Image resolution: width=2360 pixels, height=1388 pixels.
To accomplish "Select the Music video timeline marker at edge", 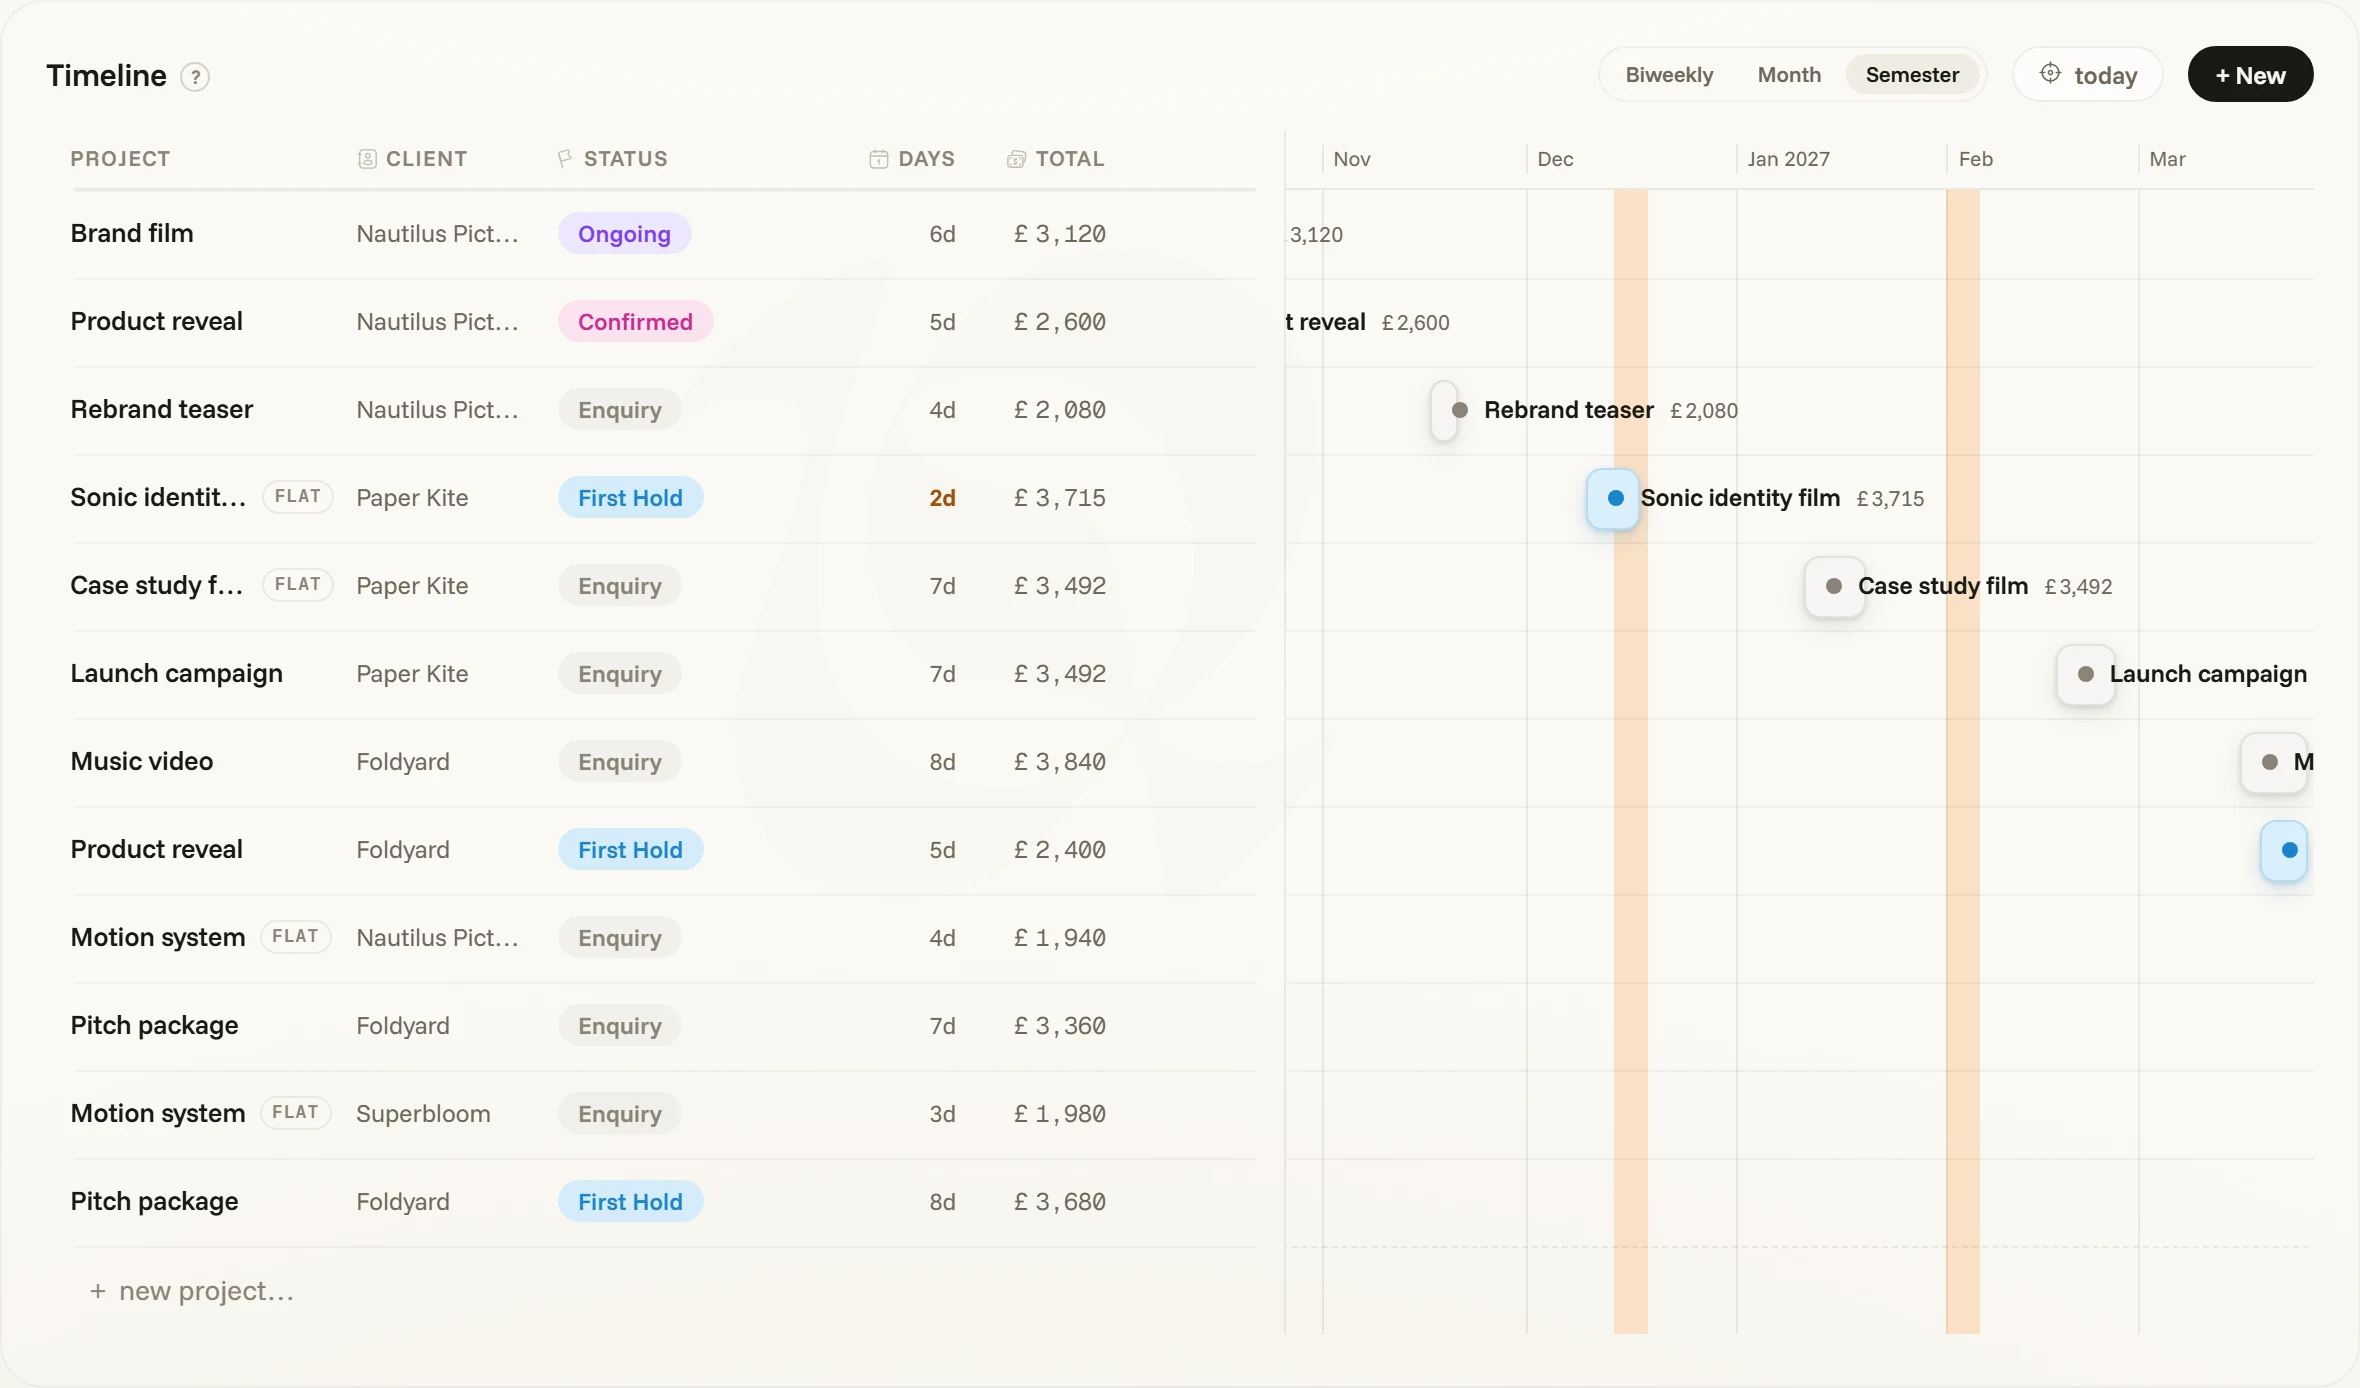I will (2274, 762).
